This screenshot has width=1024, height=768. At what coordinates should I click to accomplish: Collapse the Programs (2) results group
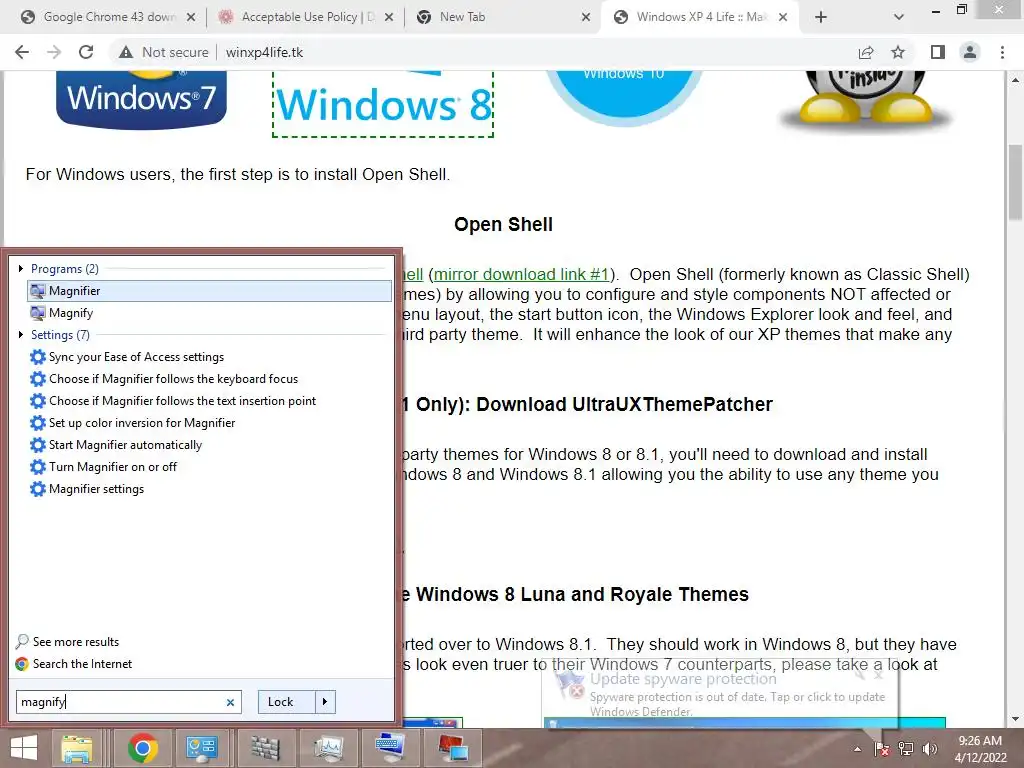(21, 268)
